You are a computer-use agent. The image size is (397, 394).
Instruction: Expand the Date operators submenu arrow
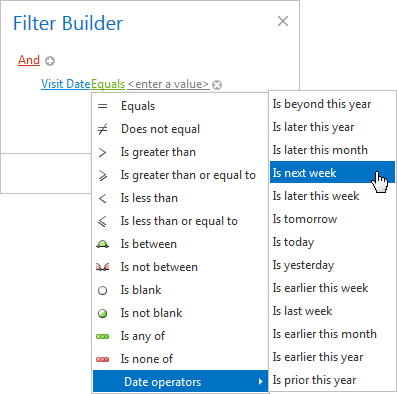point(261,382)
